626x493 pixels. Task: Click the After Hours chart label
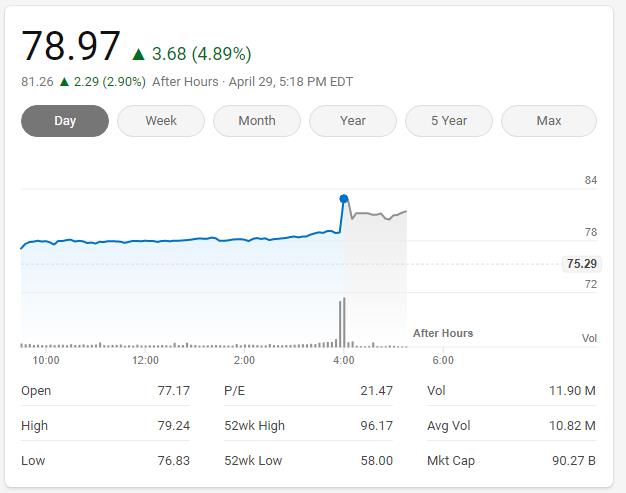(443, 333)
